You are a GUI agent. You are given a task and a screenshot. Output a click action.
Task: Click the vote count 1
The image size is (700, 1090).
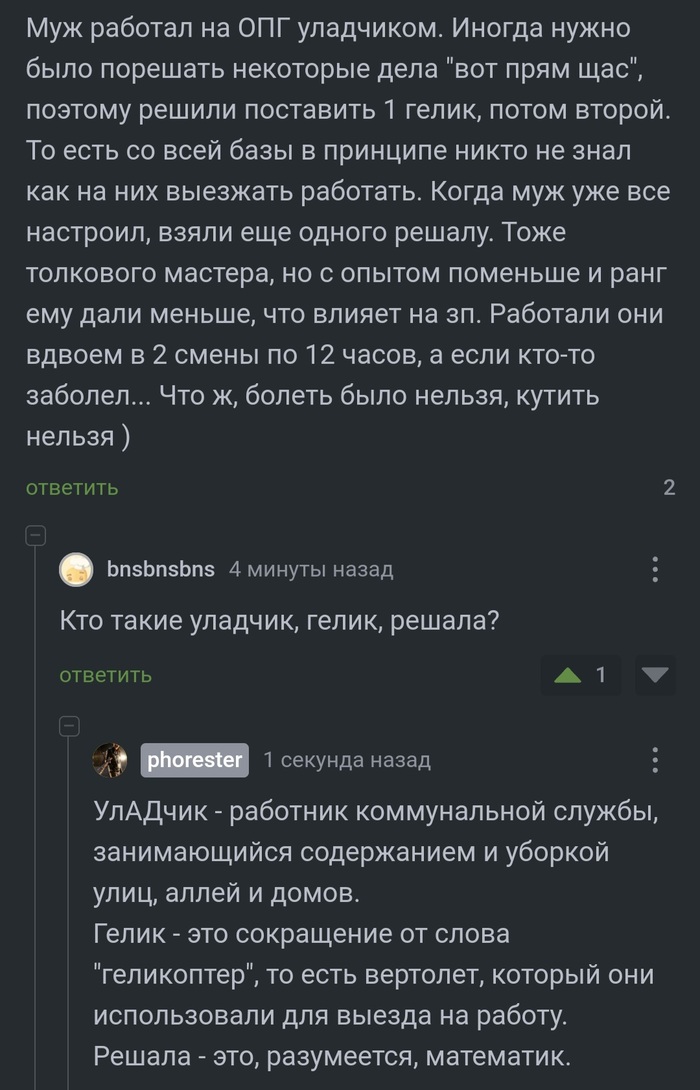[x=600, y=675]
